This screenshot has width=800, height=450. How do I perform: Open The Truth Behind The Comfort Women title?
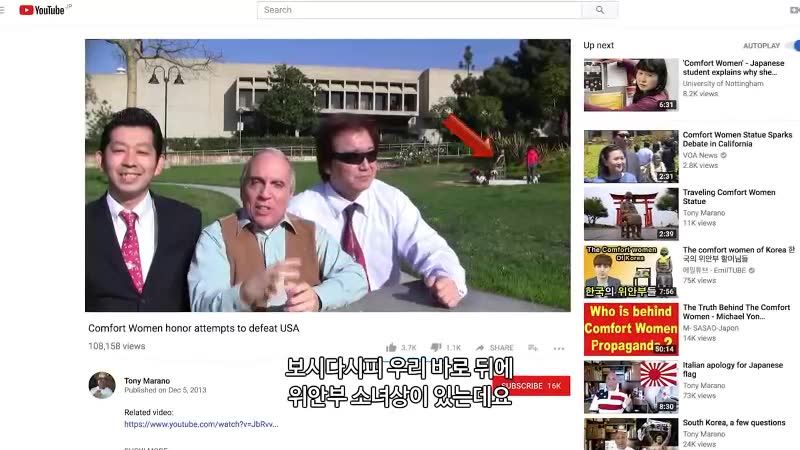(x=736, y=312)
